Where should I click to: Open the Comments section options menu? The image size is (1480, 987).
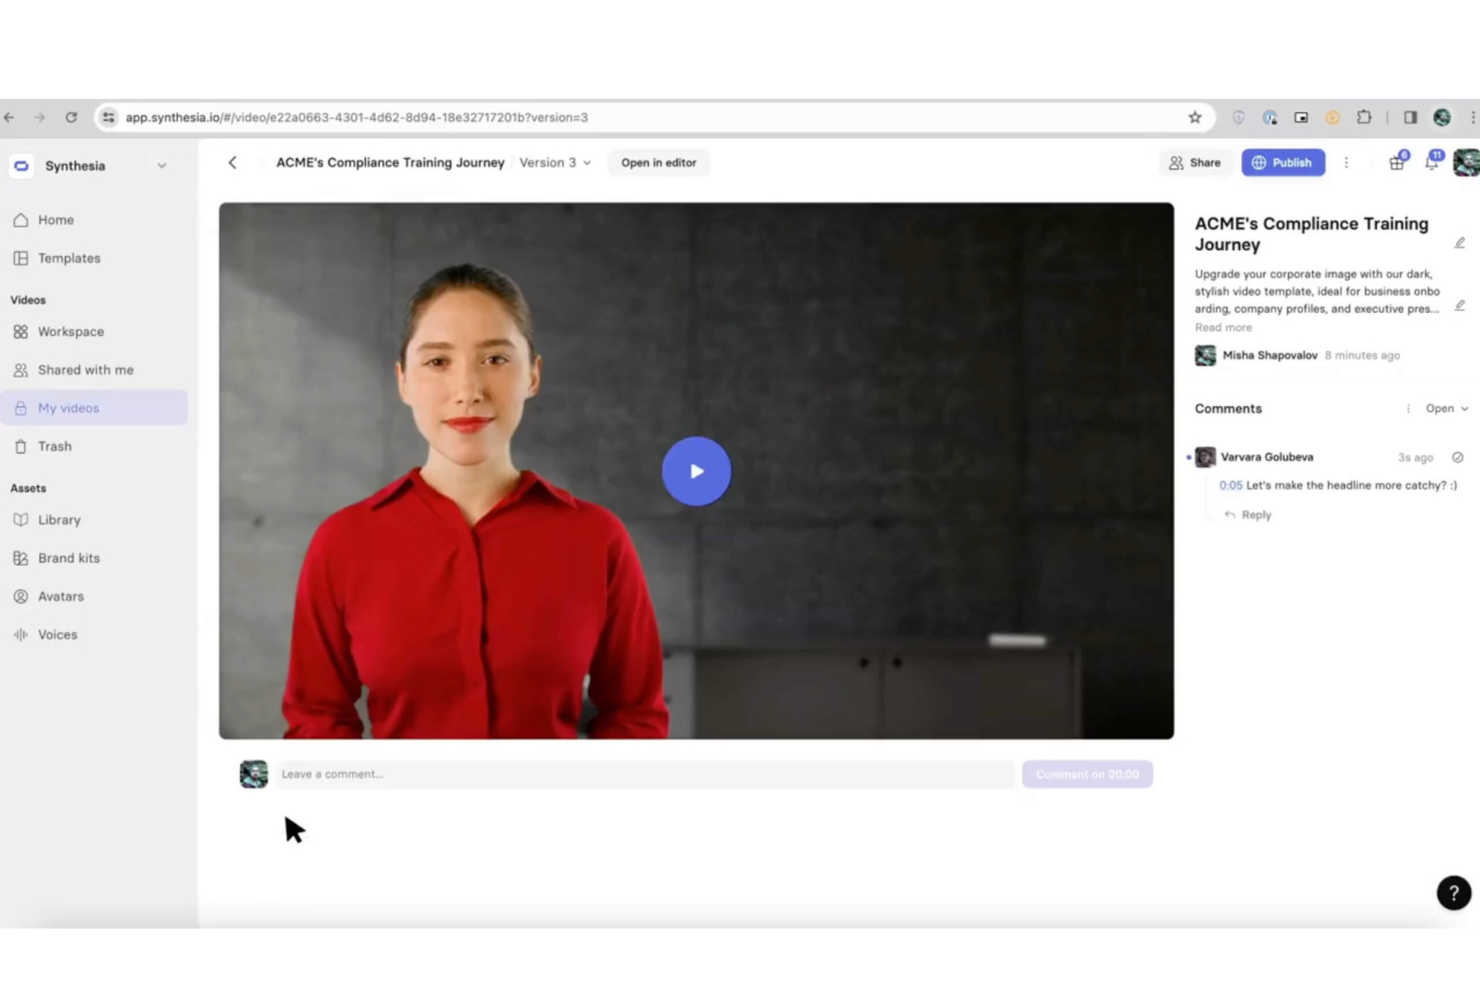point(1408,409)
